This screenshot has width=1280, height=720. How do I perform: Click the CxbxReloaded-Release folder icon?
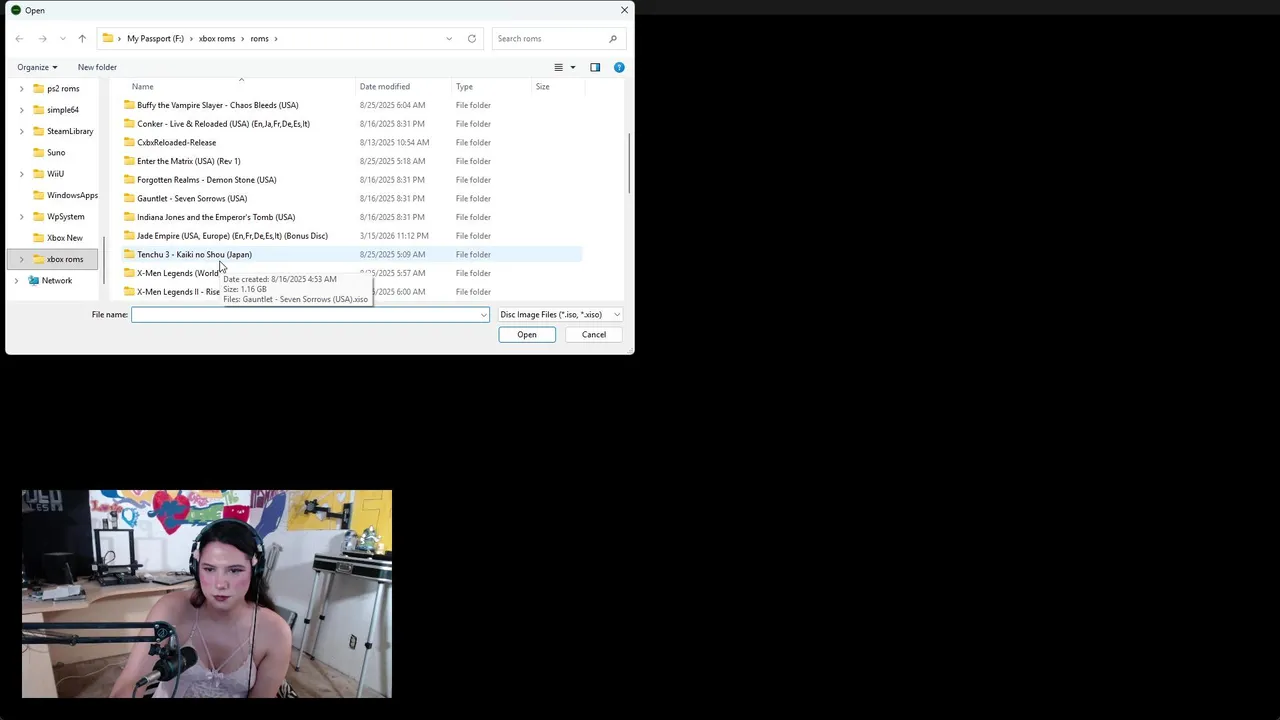point(129,142)
